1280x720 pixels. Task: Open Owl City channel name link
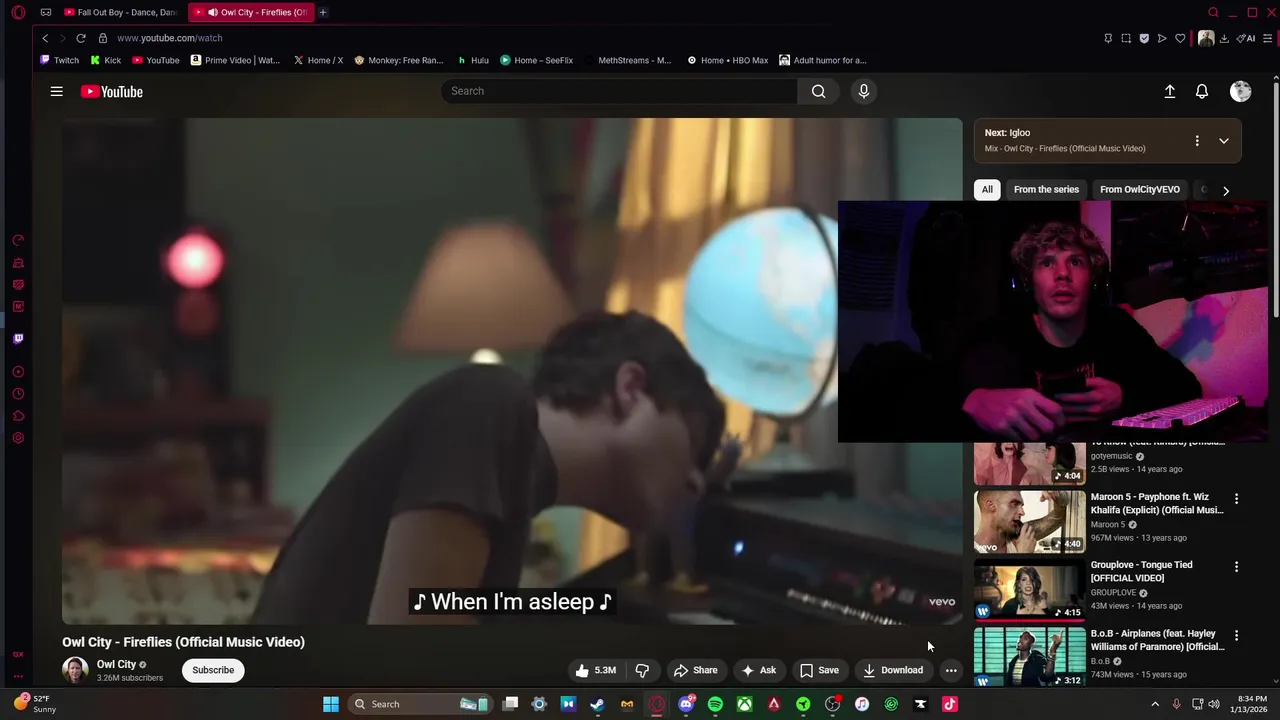(116, 664)
